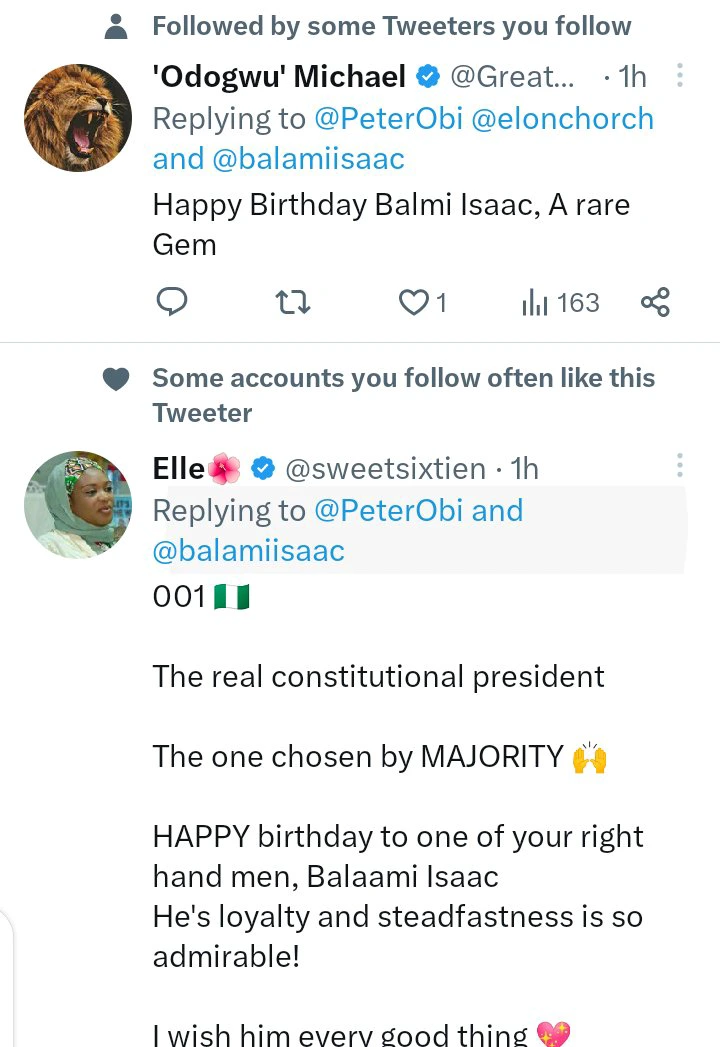Click Elle's blue verified checkmark
This screenshot has height=1047, width=720.
click(x=263, y=468)
